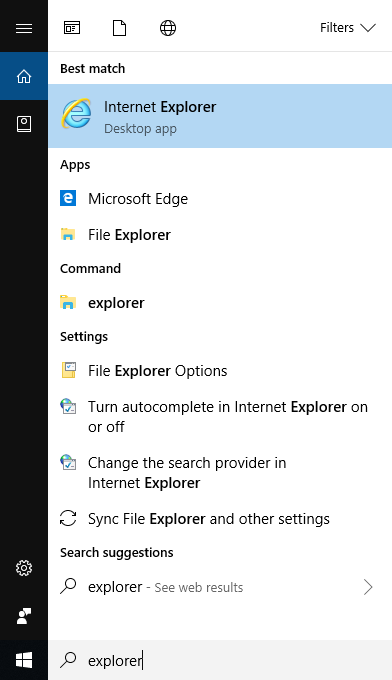This screenshot has height=680, width=392.
Task: Open the hamburger menu in the sidebar
Action: [x=24, y=28]
